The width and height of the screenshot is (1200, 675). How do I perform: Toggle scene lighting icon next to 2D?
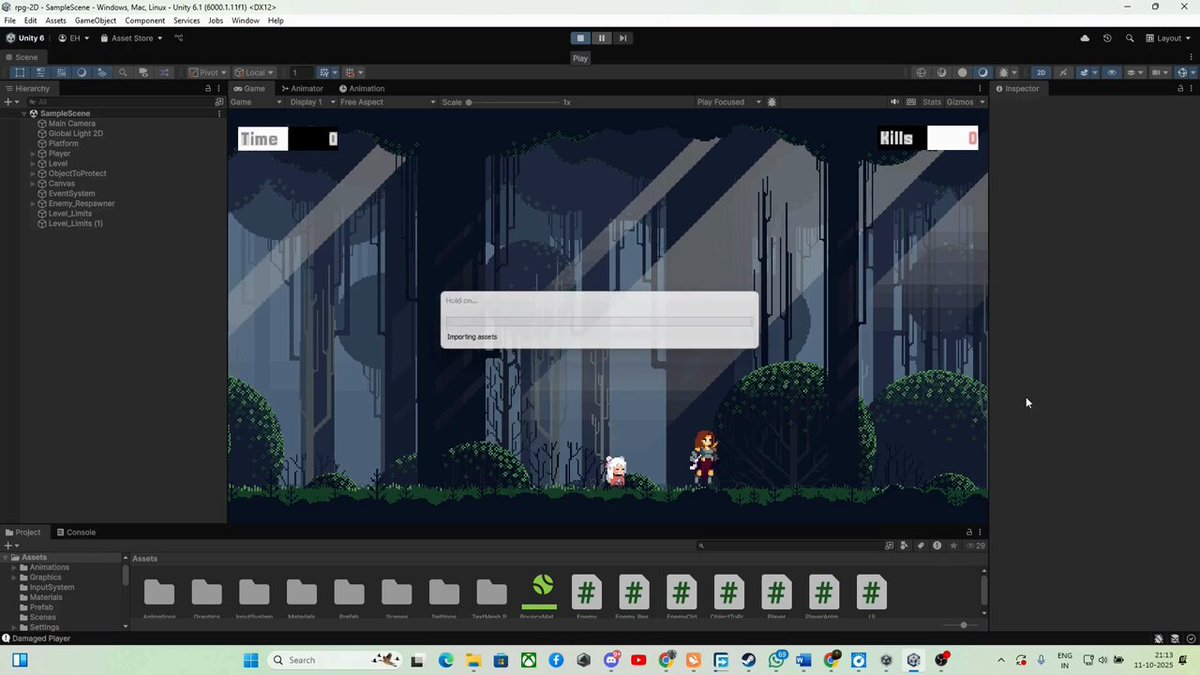1063,72
